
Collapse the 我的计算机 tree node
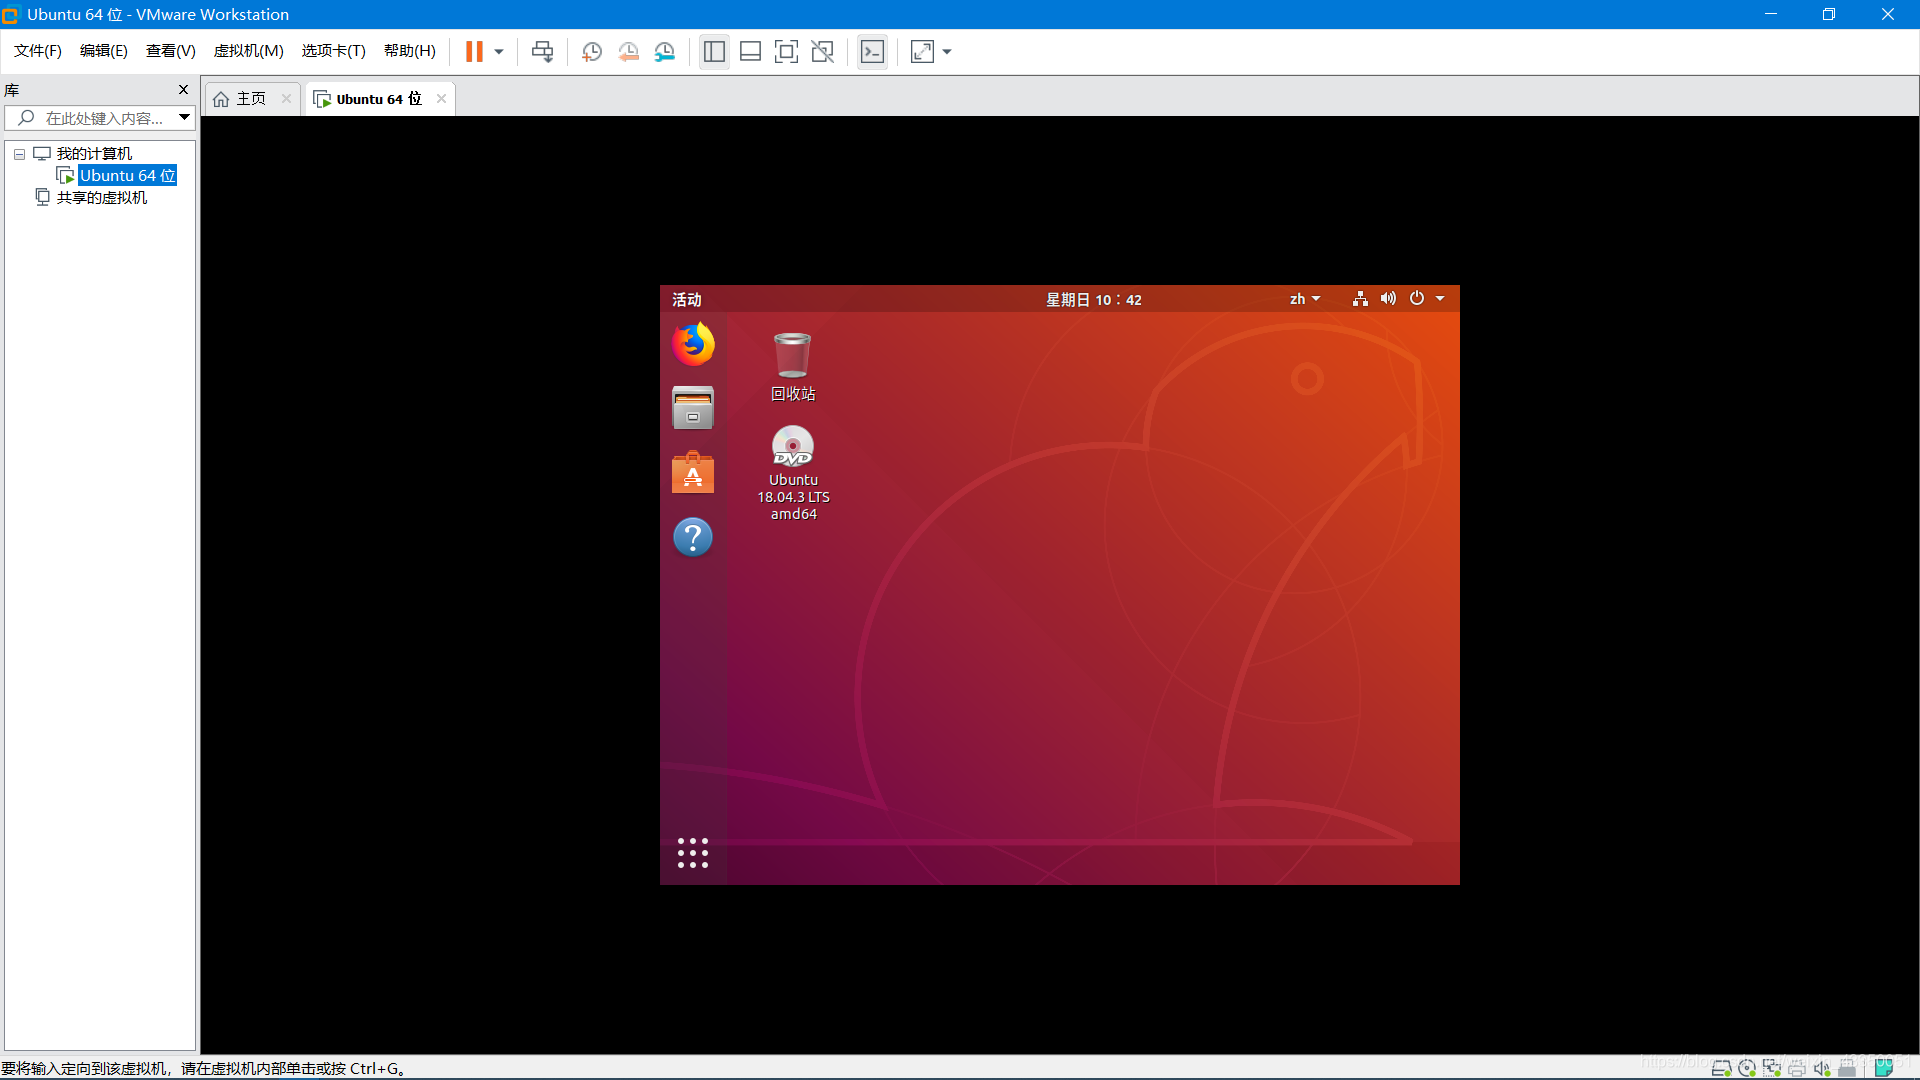(x=19, y=154)
